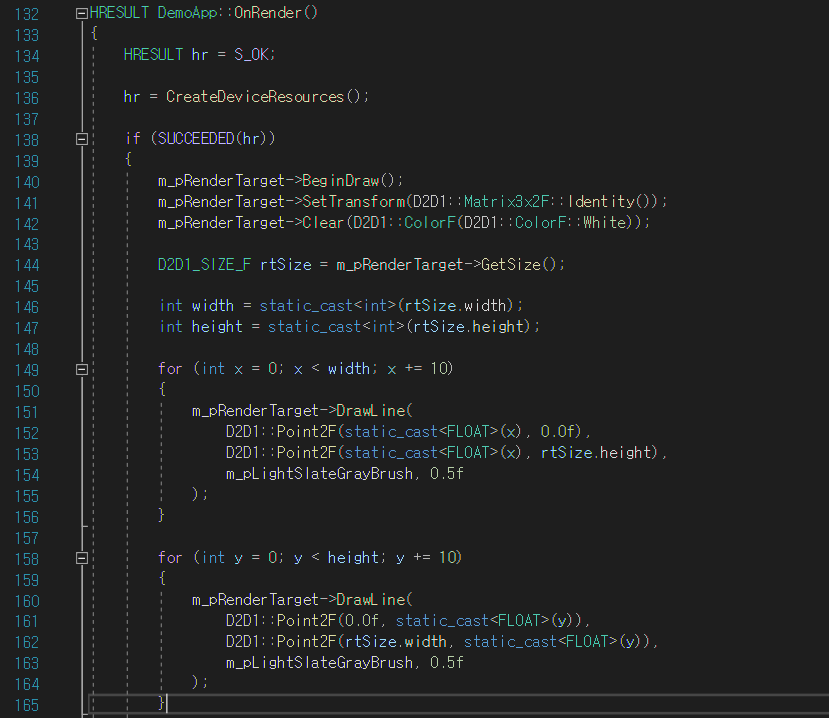The image size is (829, 718).
Task: Click the SUCCEEDED macro in the if statement
Action: click(x=196, y=139)
